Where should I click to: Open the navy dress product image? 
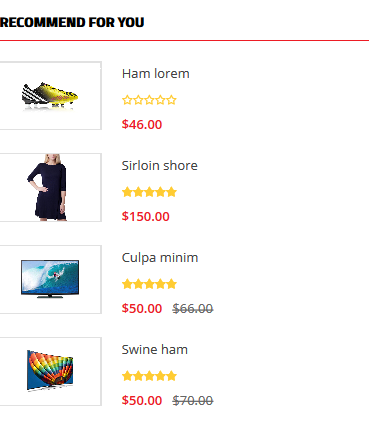click(50, 188)
